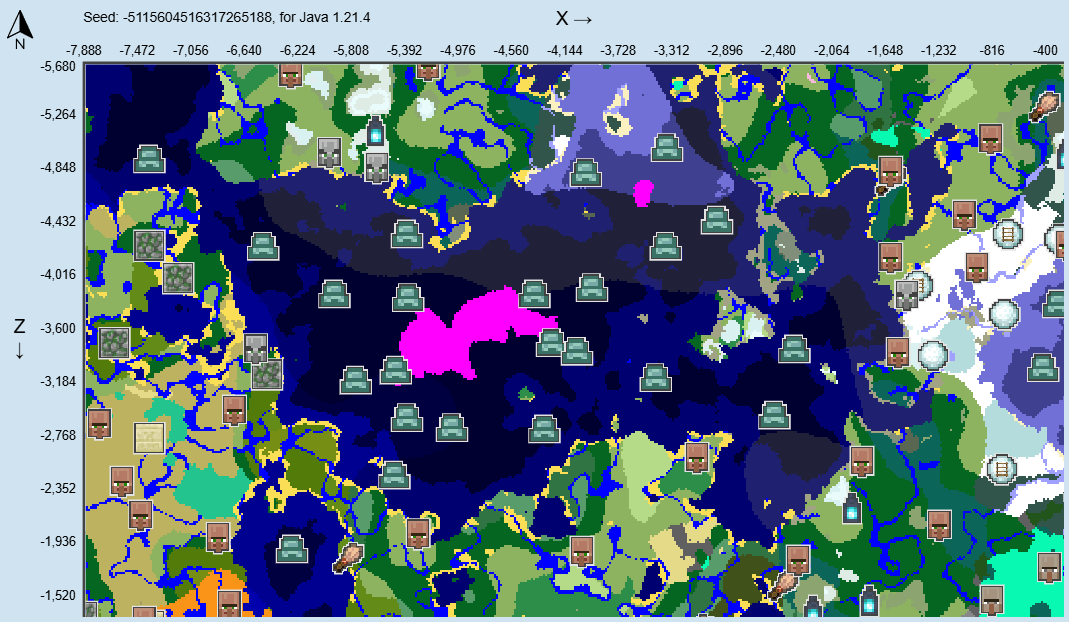
Task: Select the monument touching the big magenta island's upper-right edge
Action: [x=534, y=294]
